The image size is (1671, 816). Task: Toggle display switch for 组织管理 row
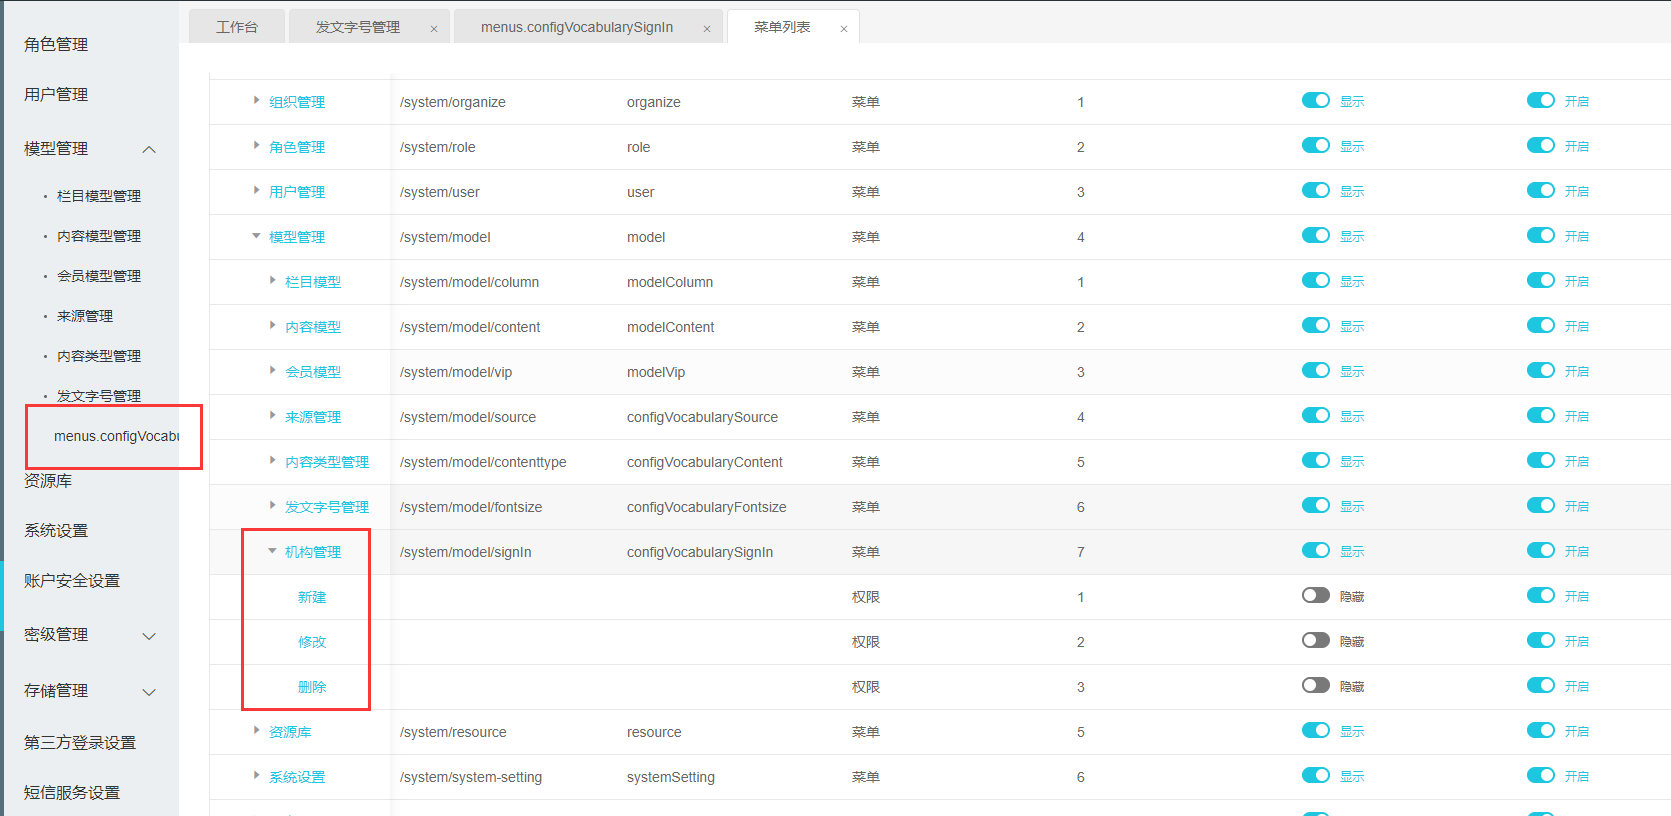click(x=1315, y=100)
